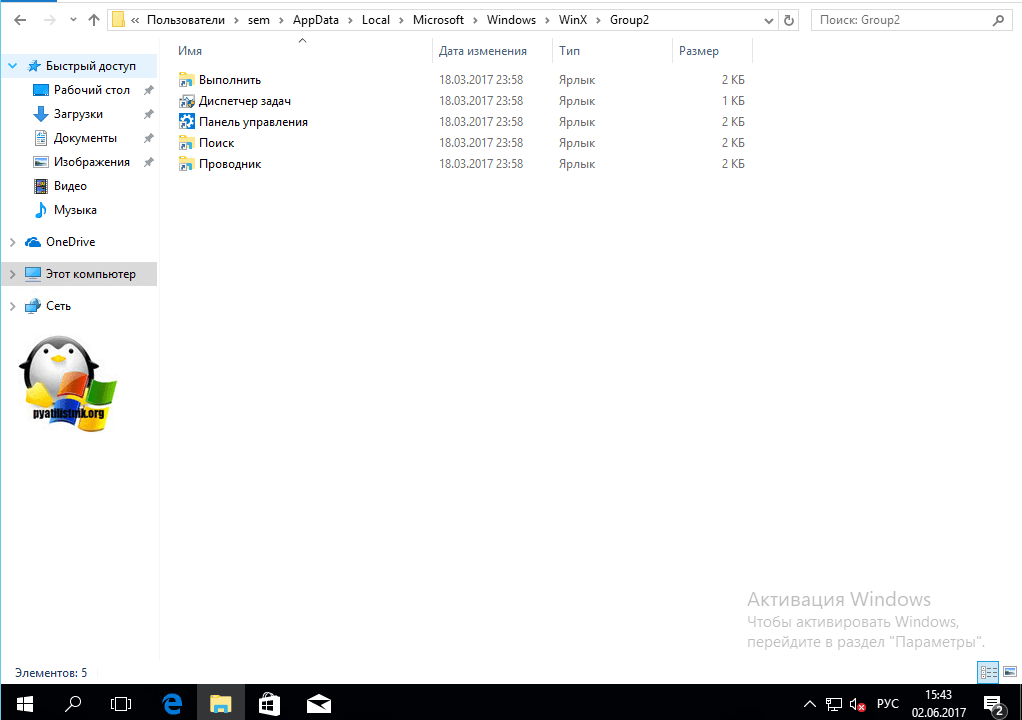Open the Windows Store taskbar icon
The height and width of the screenshot is (720, 1022).
[x=269, y=703]
